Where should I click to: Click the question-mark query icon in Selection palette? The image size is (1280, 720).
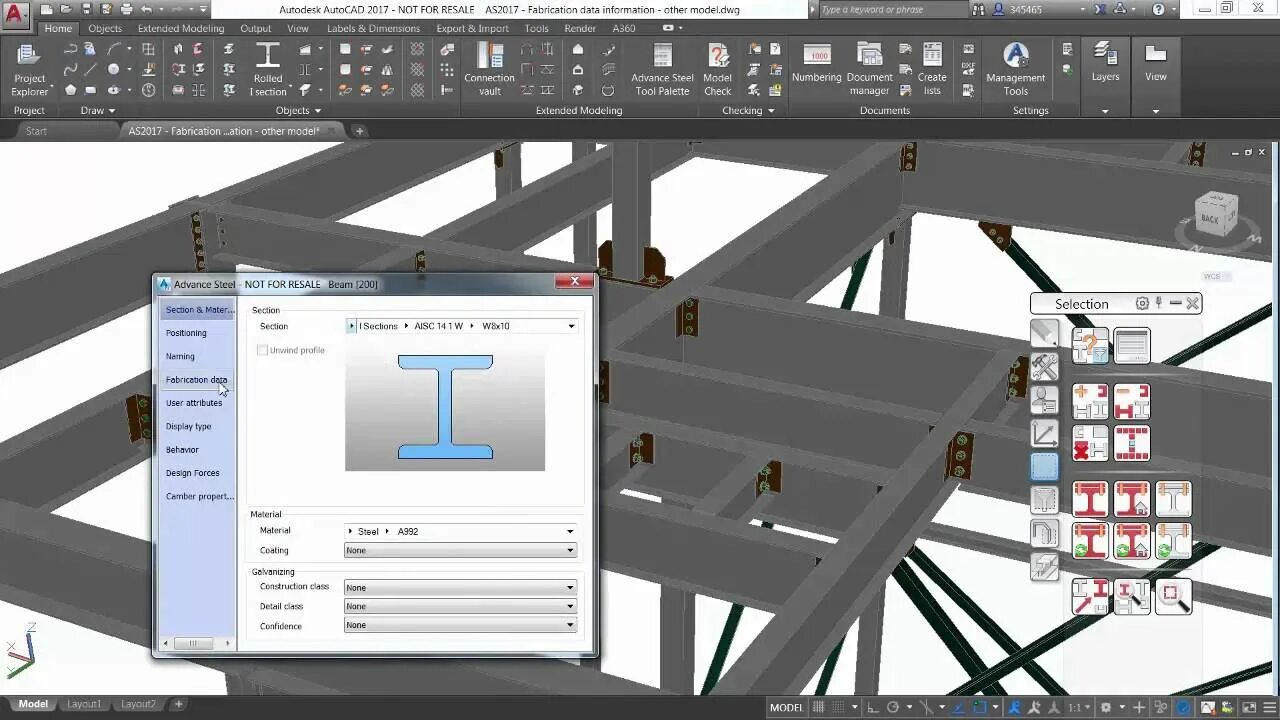pos(1090,346)
